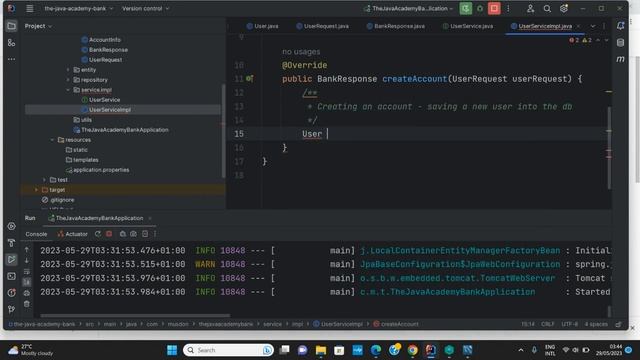Click the console horizontal scrollbar
This screenshot has width=640, height=360.
135,316
